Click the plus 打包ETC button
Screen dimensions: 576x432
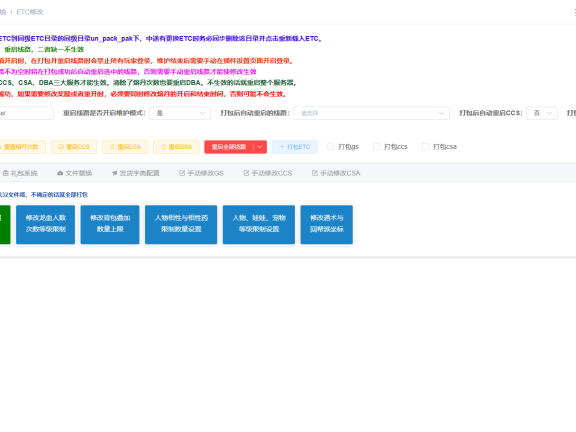tap(295, 147)
